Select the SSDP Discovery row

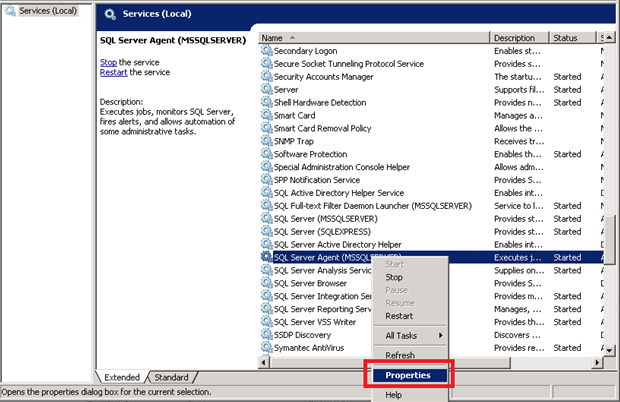pos(431,335)
